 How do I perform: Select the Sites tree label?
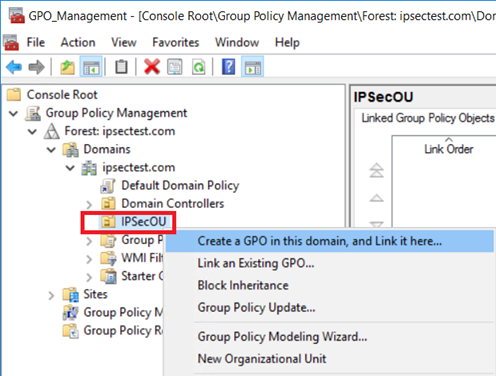pos(95,294)
